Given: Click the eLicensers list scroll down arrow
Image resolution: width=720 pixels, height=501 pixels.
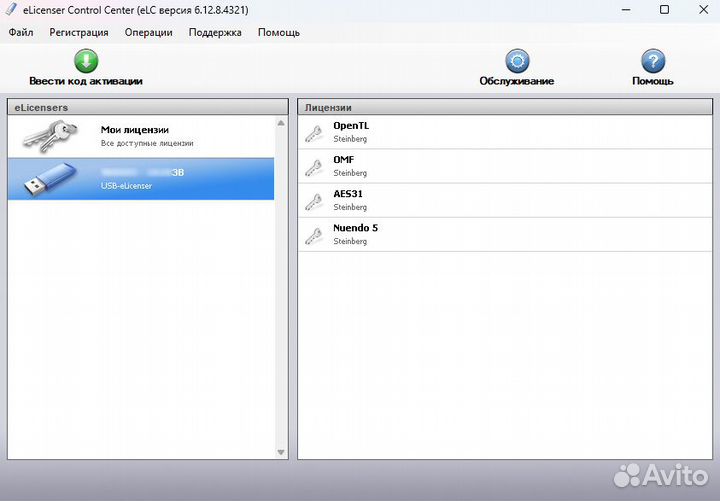Looking at the screenshot, I should pos(281,452).
